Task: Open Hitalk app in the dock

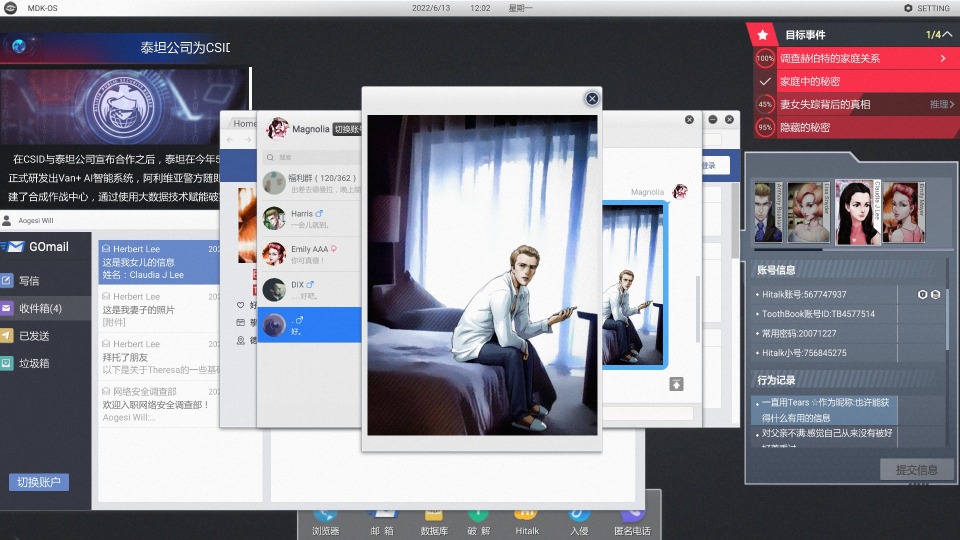Action: [x=527, y=523]
